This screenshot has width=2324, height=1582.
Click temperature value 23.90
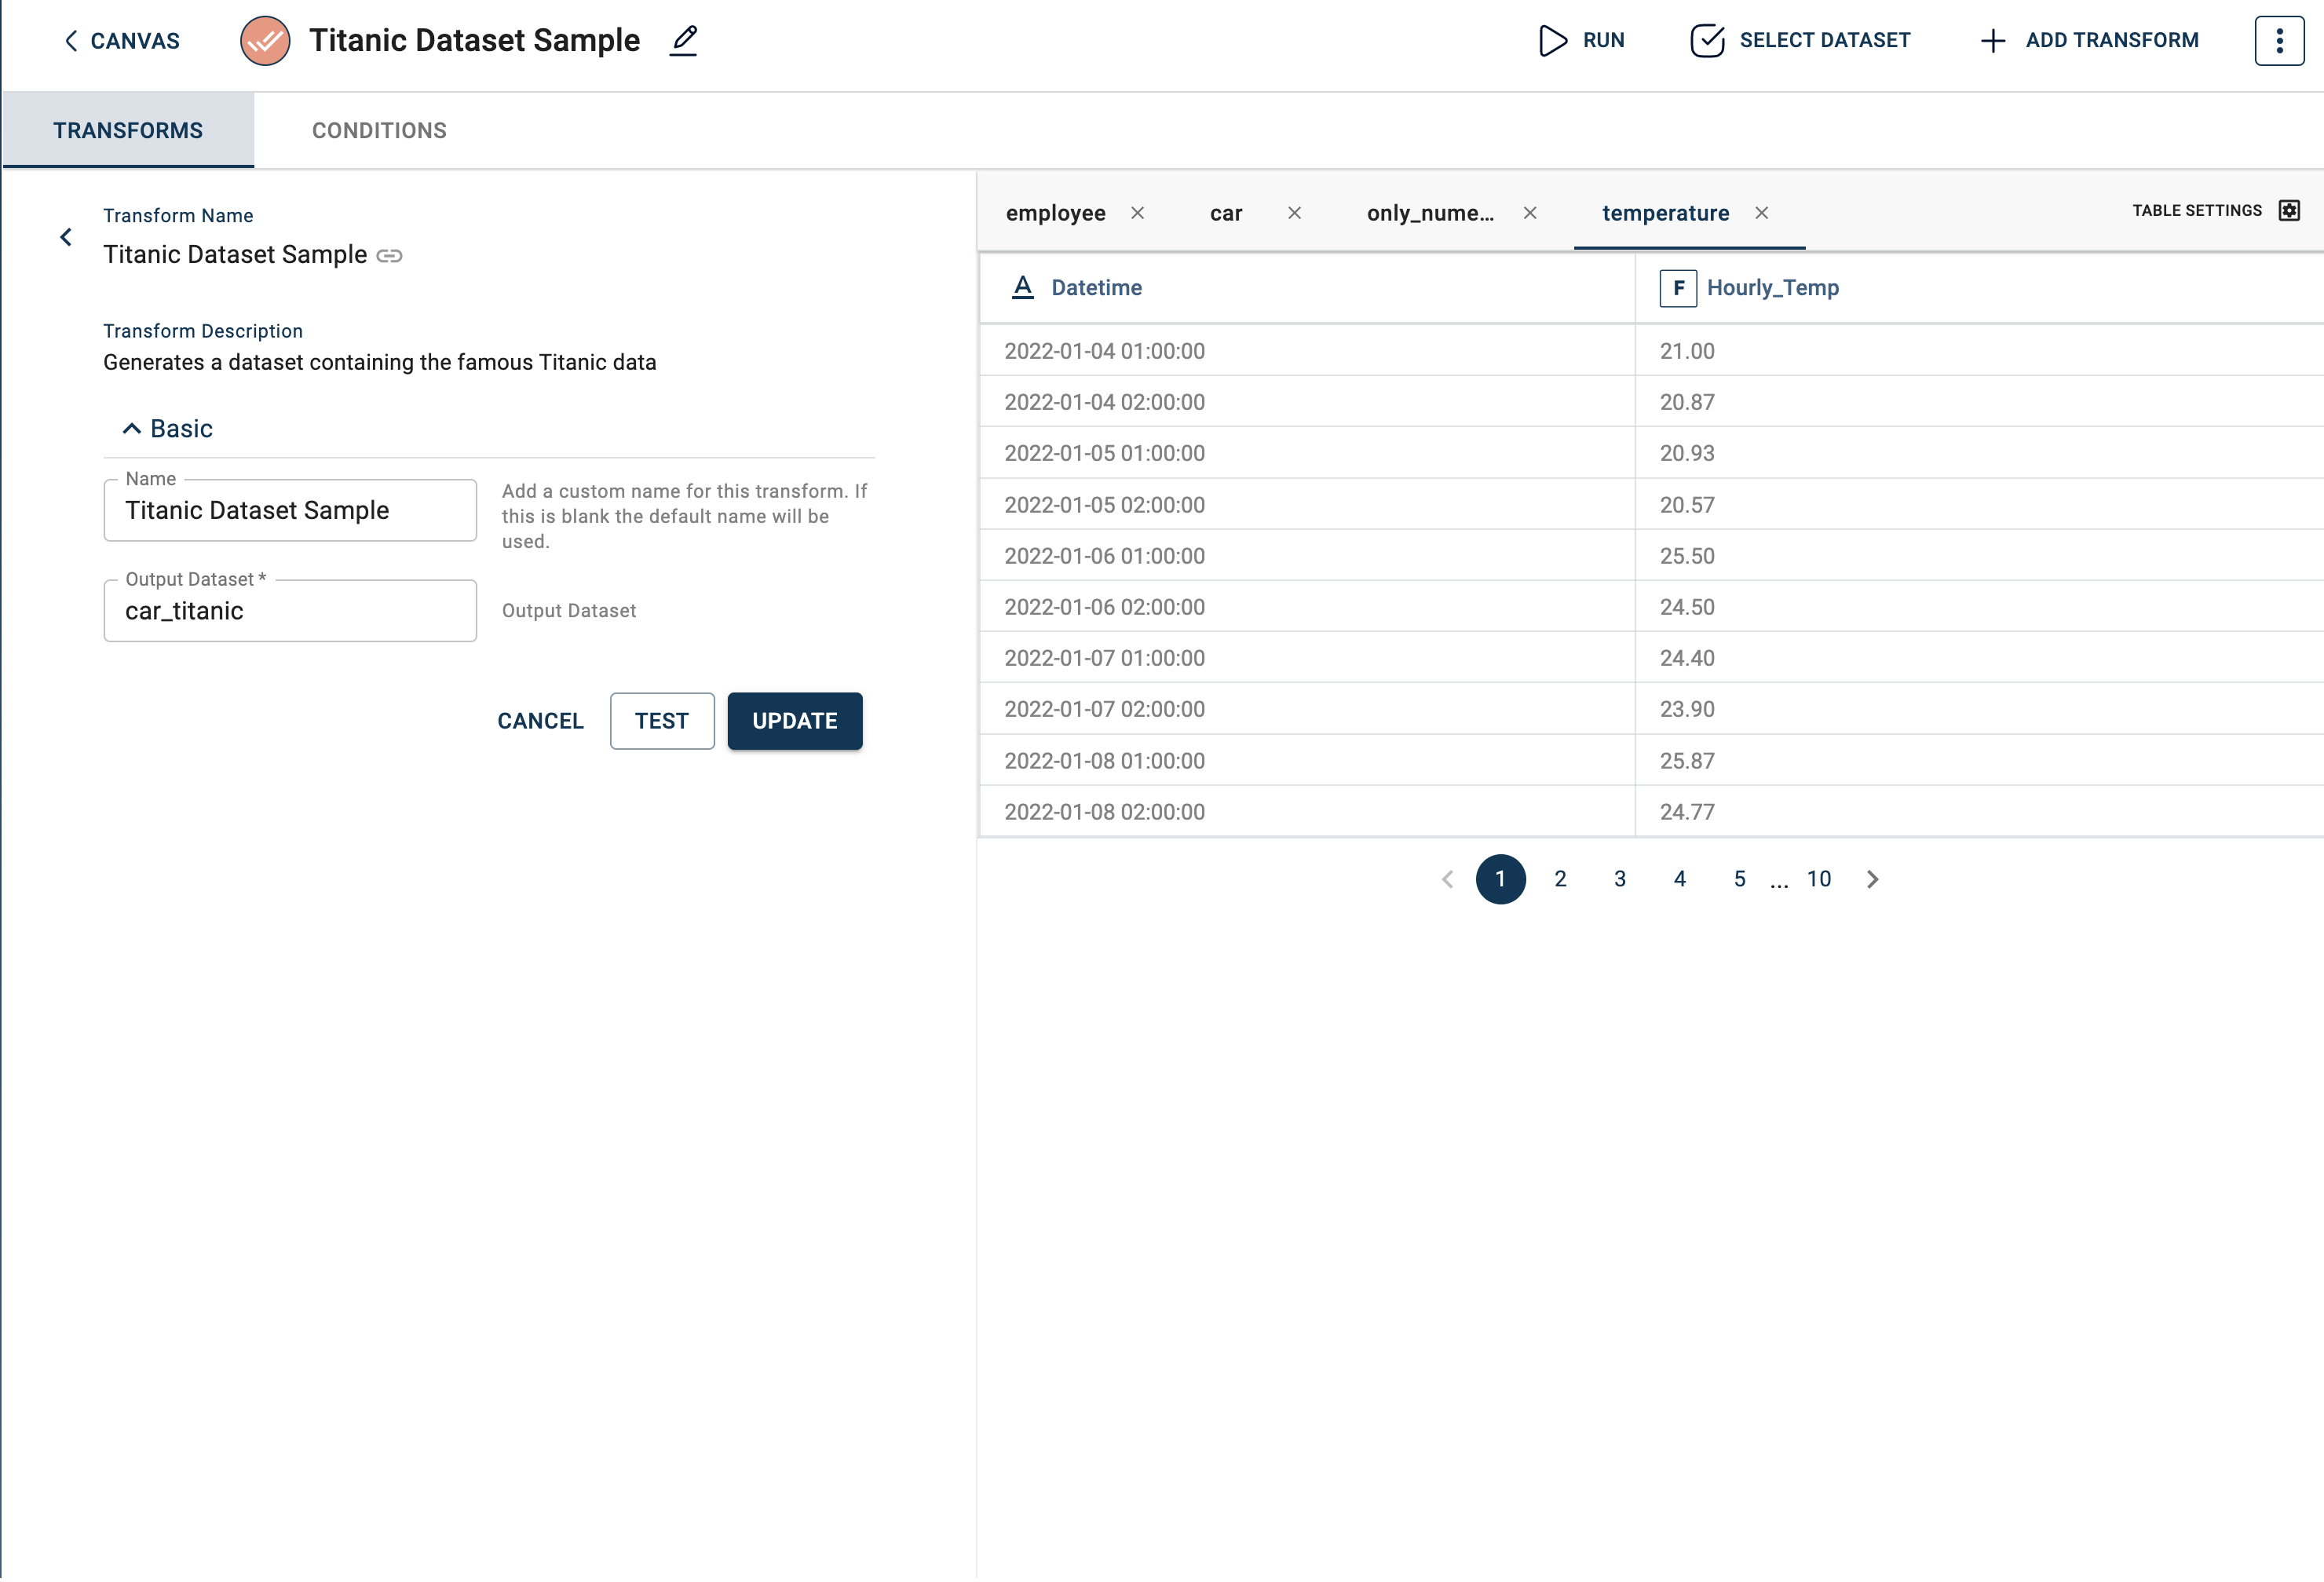click(x=1687, y=709)
